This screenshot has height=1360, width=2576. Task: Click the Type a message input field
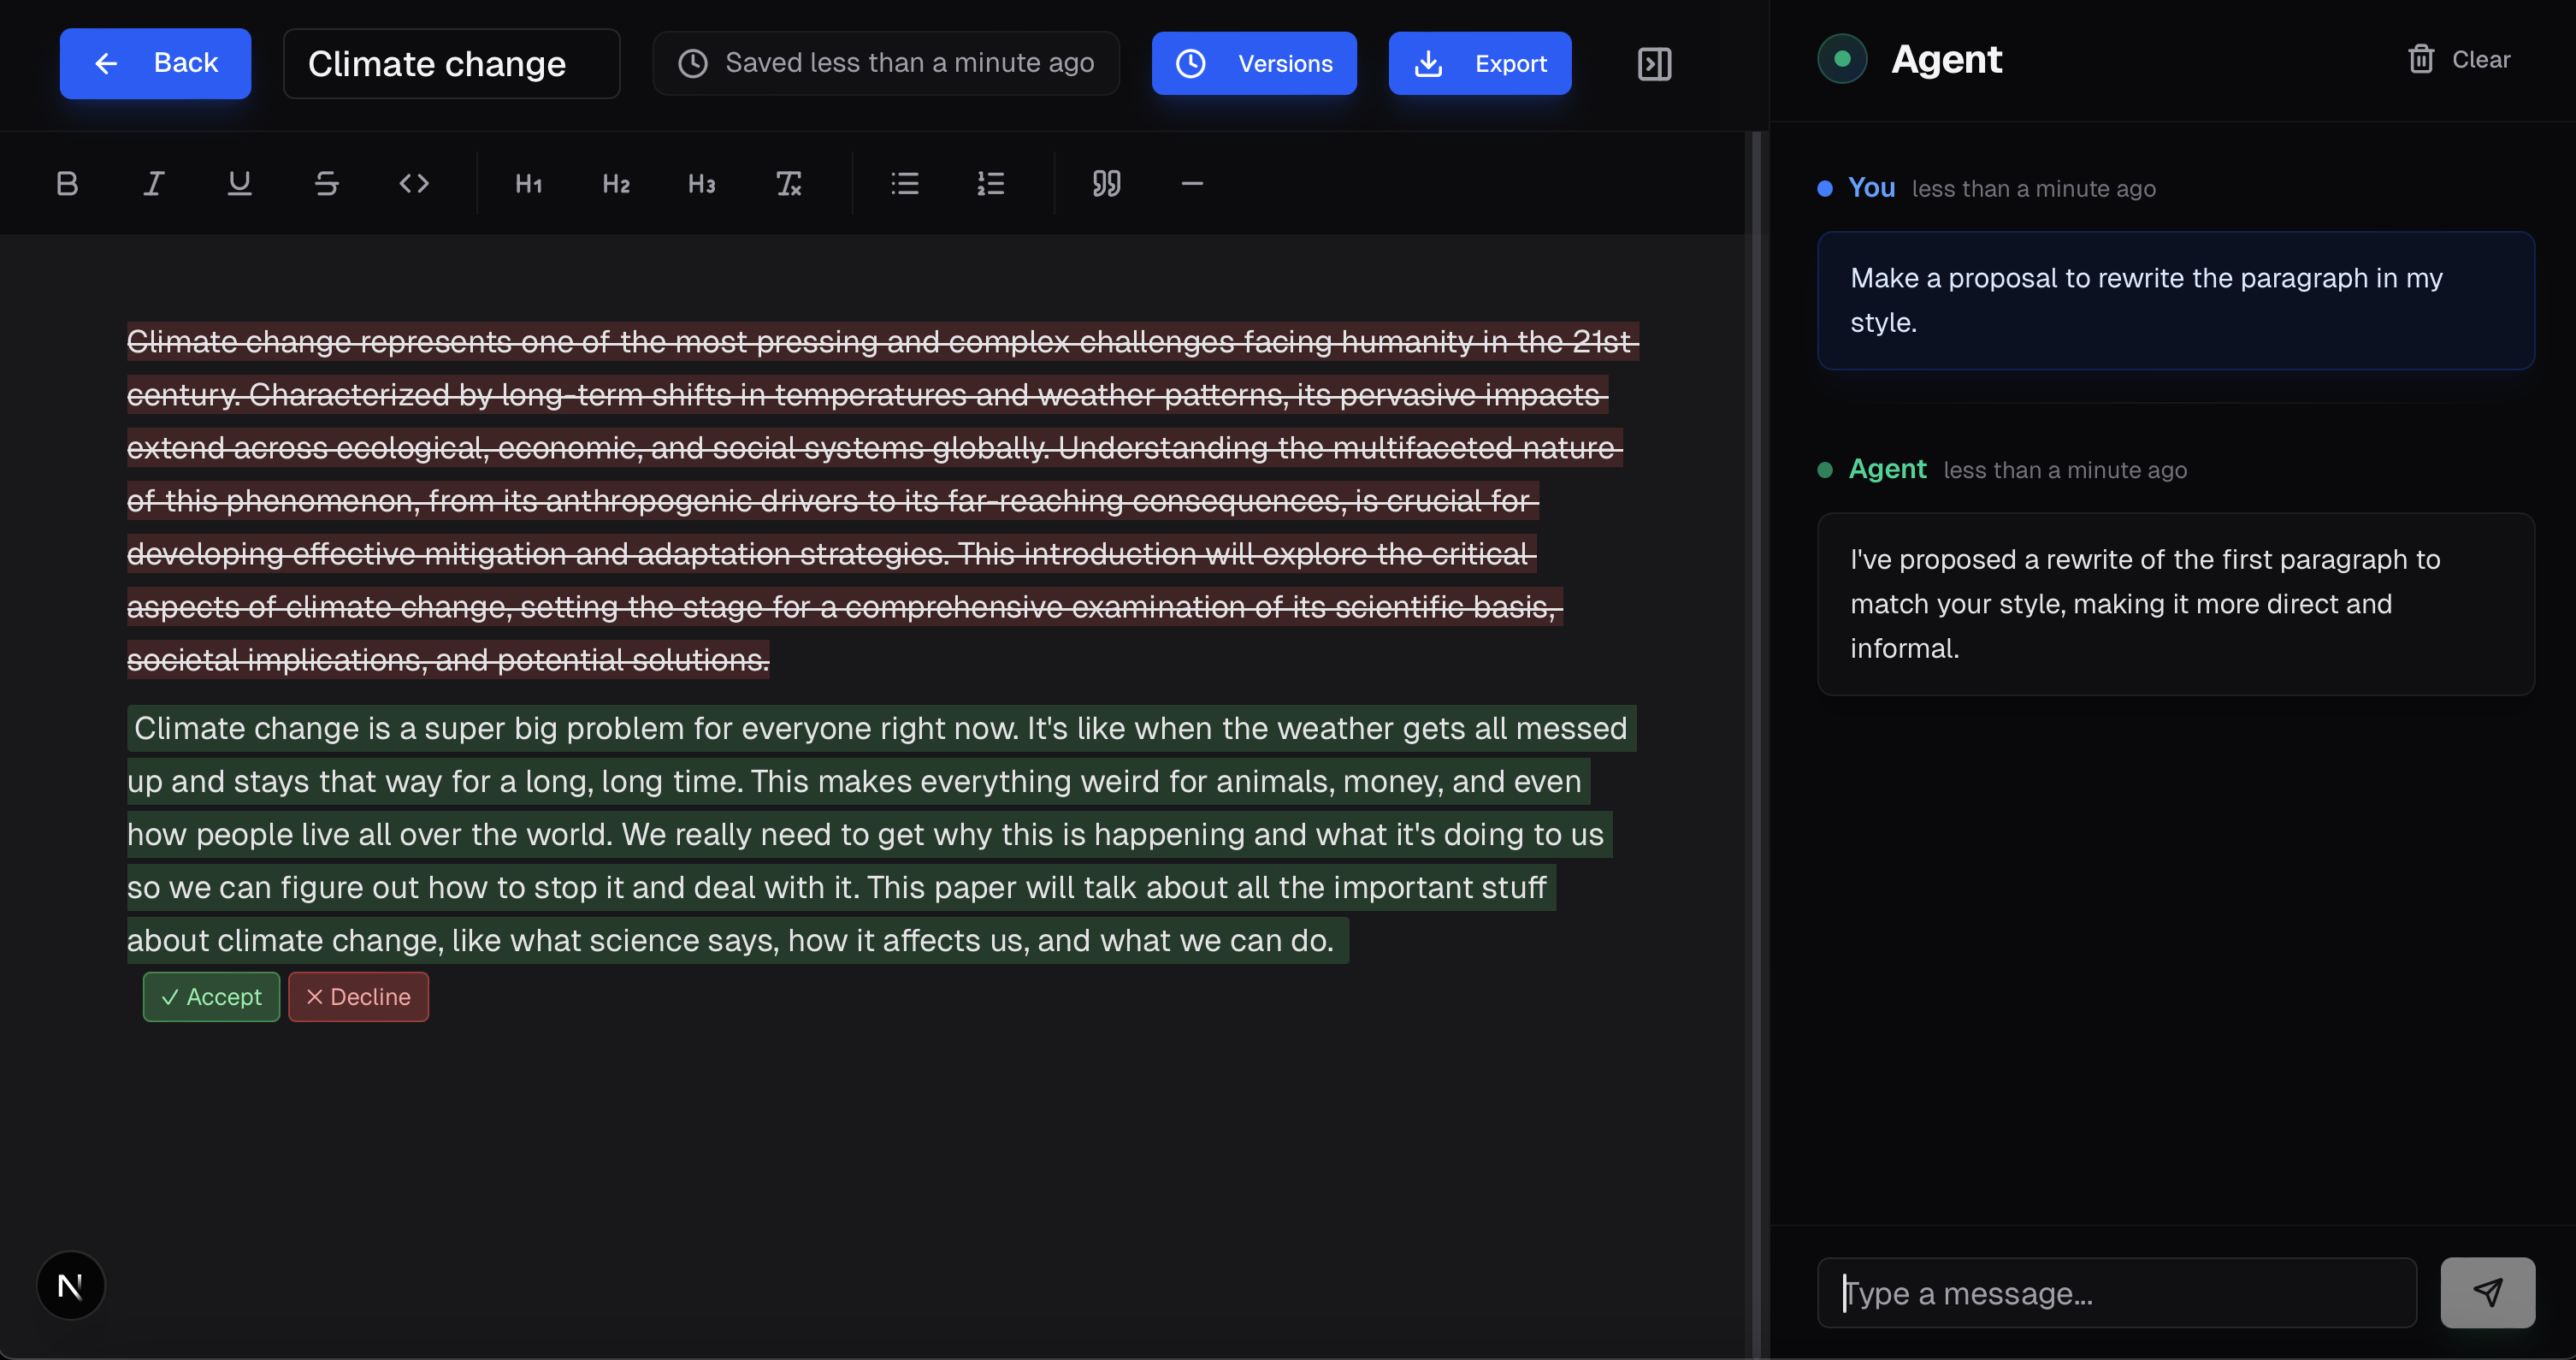[2116, 1293]
